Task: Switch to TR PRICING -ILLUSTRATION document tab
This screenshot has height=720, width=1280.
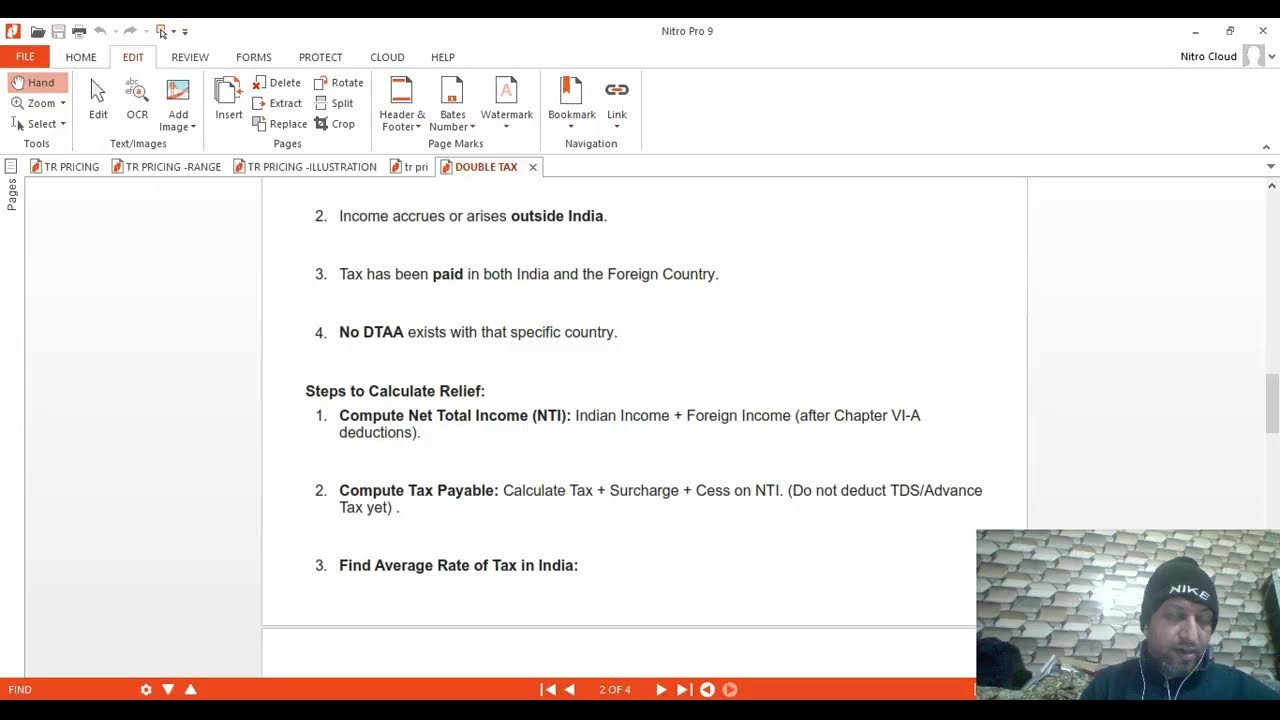Action: [x=305, y=167]
